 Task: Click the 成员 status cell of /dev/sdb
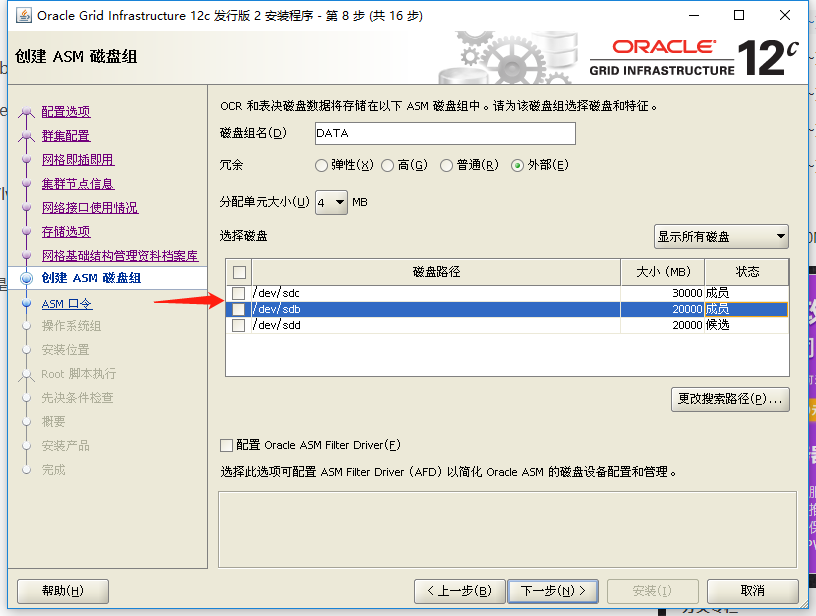(x=746, y=310)
